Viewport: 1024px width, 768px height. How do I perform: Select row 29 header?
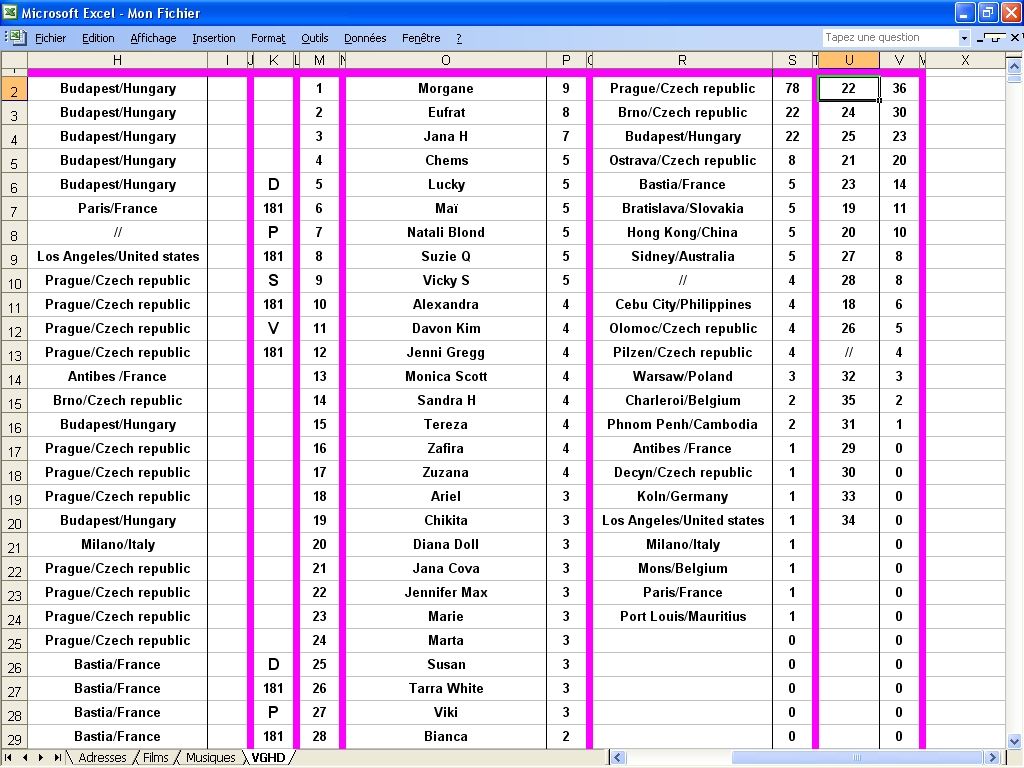pos(14,737)
